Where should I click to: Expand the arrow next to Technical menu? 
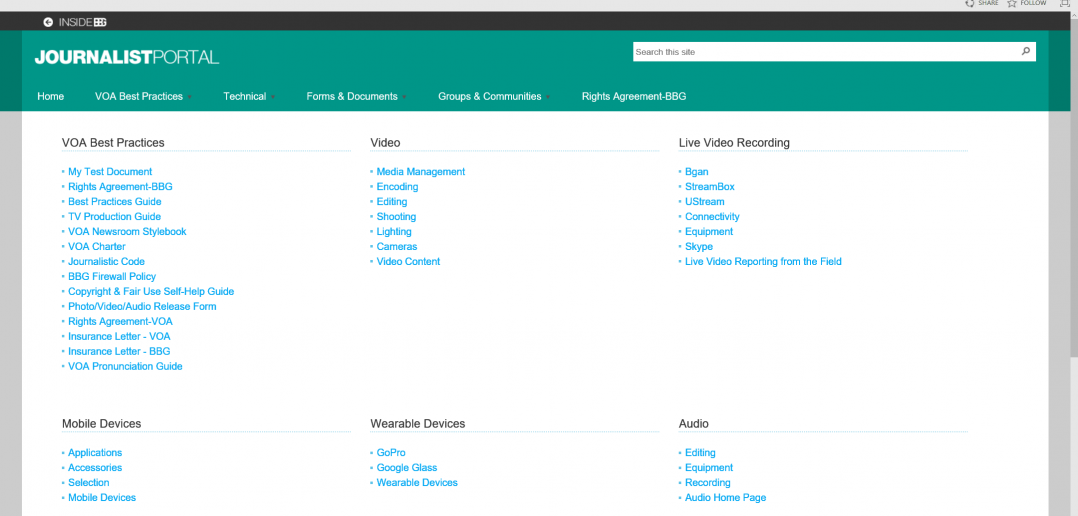(x=273, y=97)
